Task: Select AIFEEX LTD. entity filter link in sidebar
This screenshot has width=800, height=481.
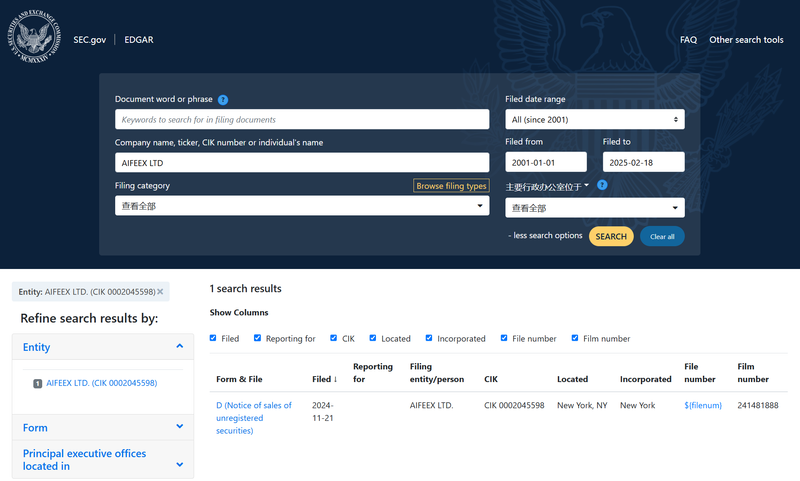Action: tap(102, 383)
